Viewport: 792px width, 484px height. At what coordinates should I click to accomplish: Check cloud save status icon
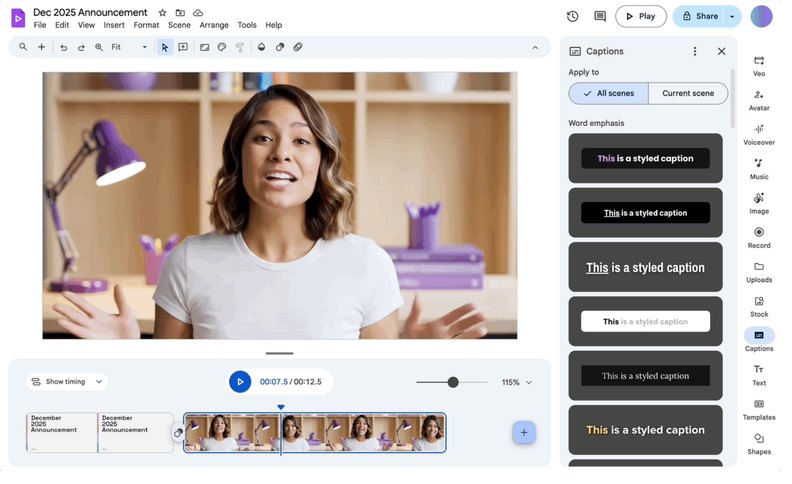click(198, 13)
